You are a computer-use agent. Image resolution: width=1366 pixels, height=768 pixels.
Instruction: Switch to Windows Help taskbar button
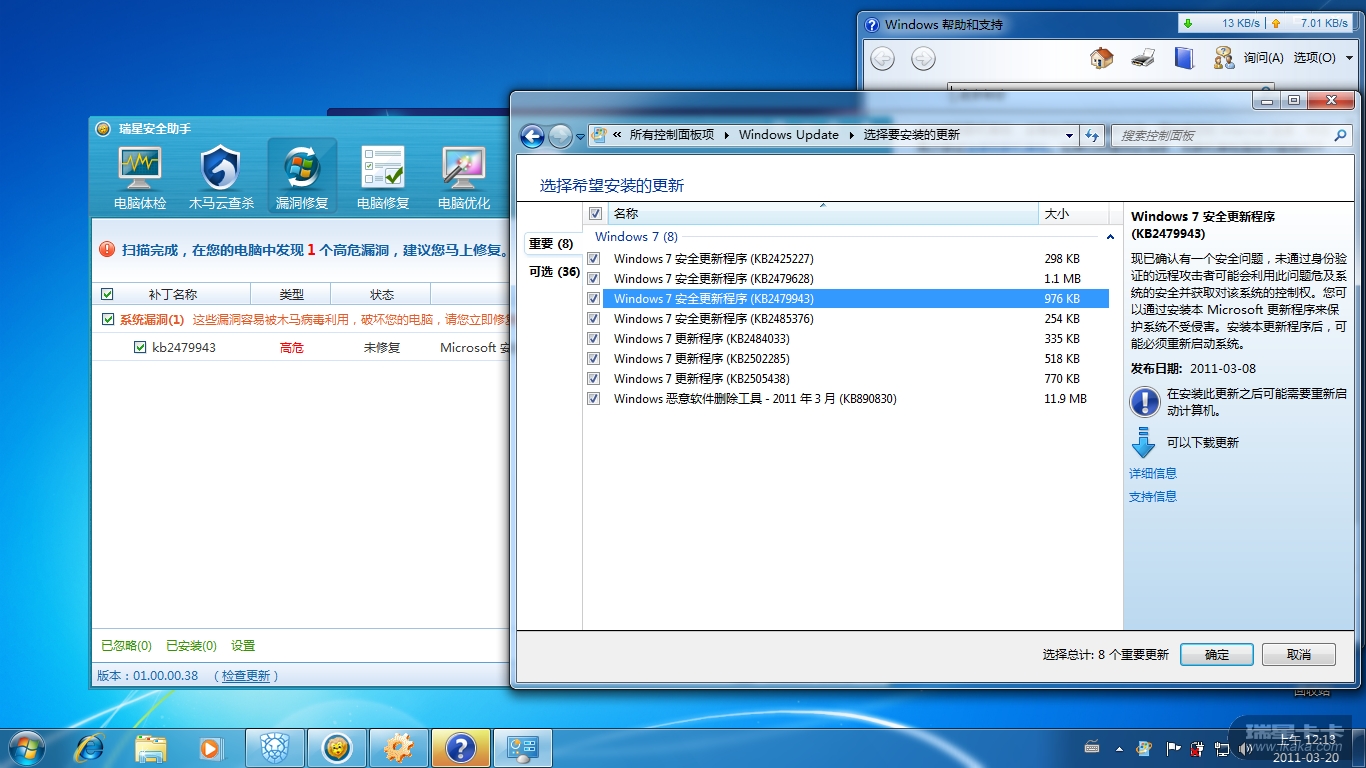point(461,747)
